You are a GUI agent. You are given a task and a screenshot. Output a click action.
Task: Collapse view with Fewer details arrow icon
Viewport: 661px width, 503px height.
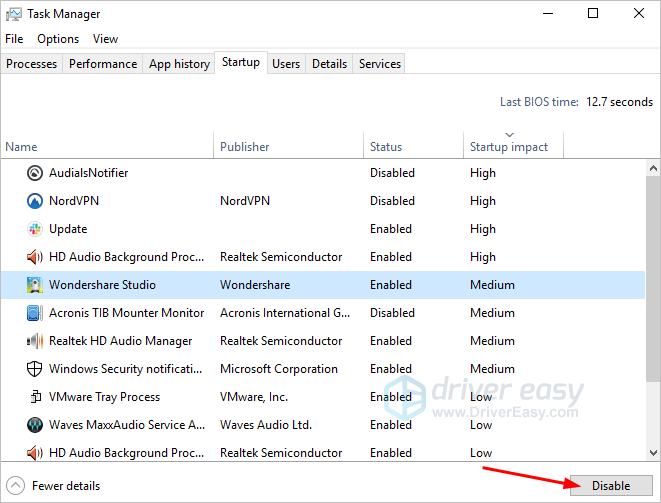click(x=16, y=486)
